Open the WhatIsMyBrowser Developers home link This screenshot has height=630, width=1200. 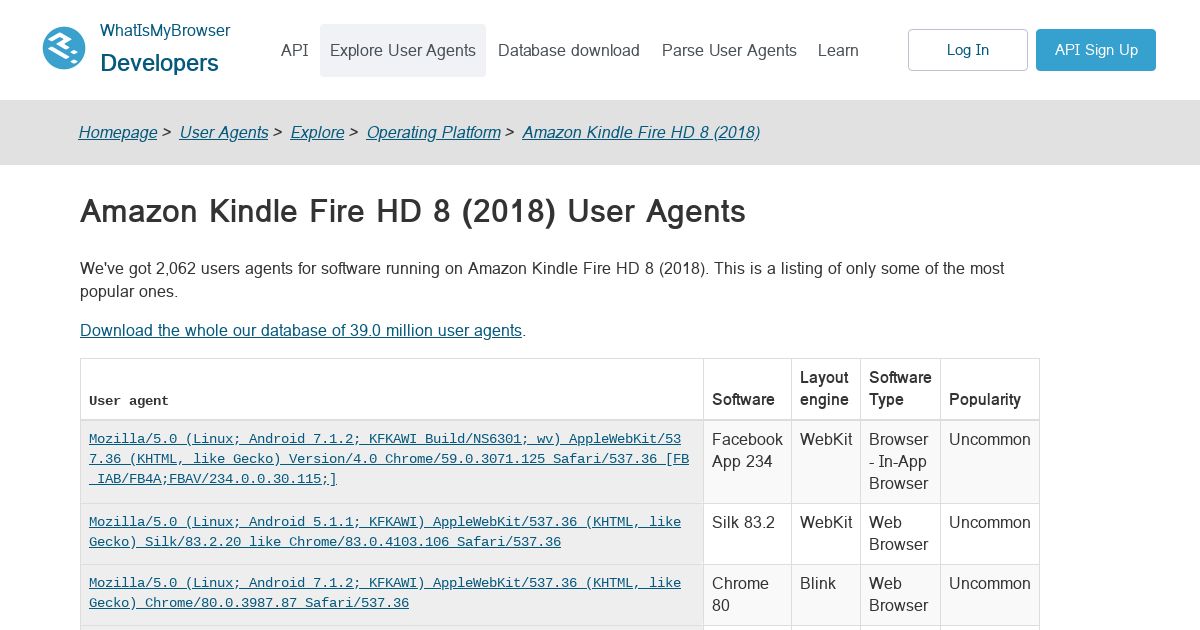165,48
